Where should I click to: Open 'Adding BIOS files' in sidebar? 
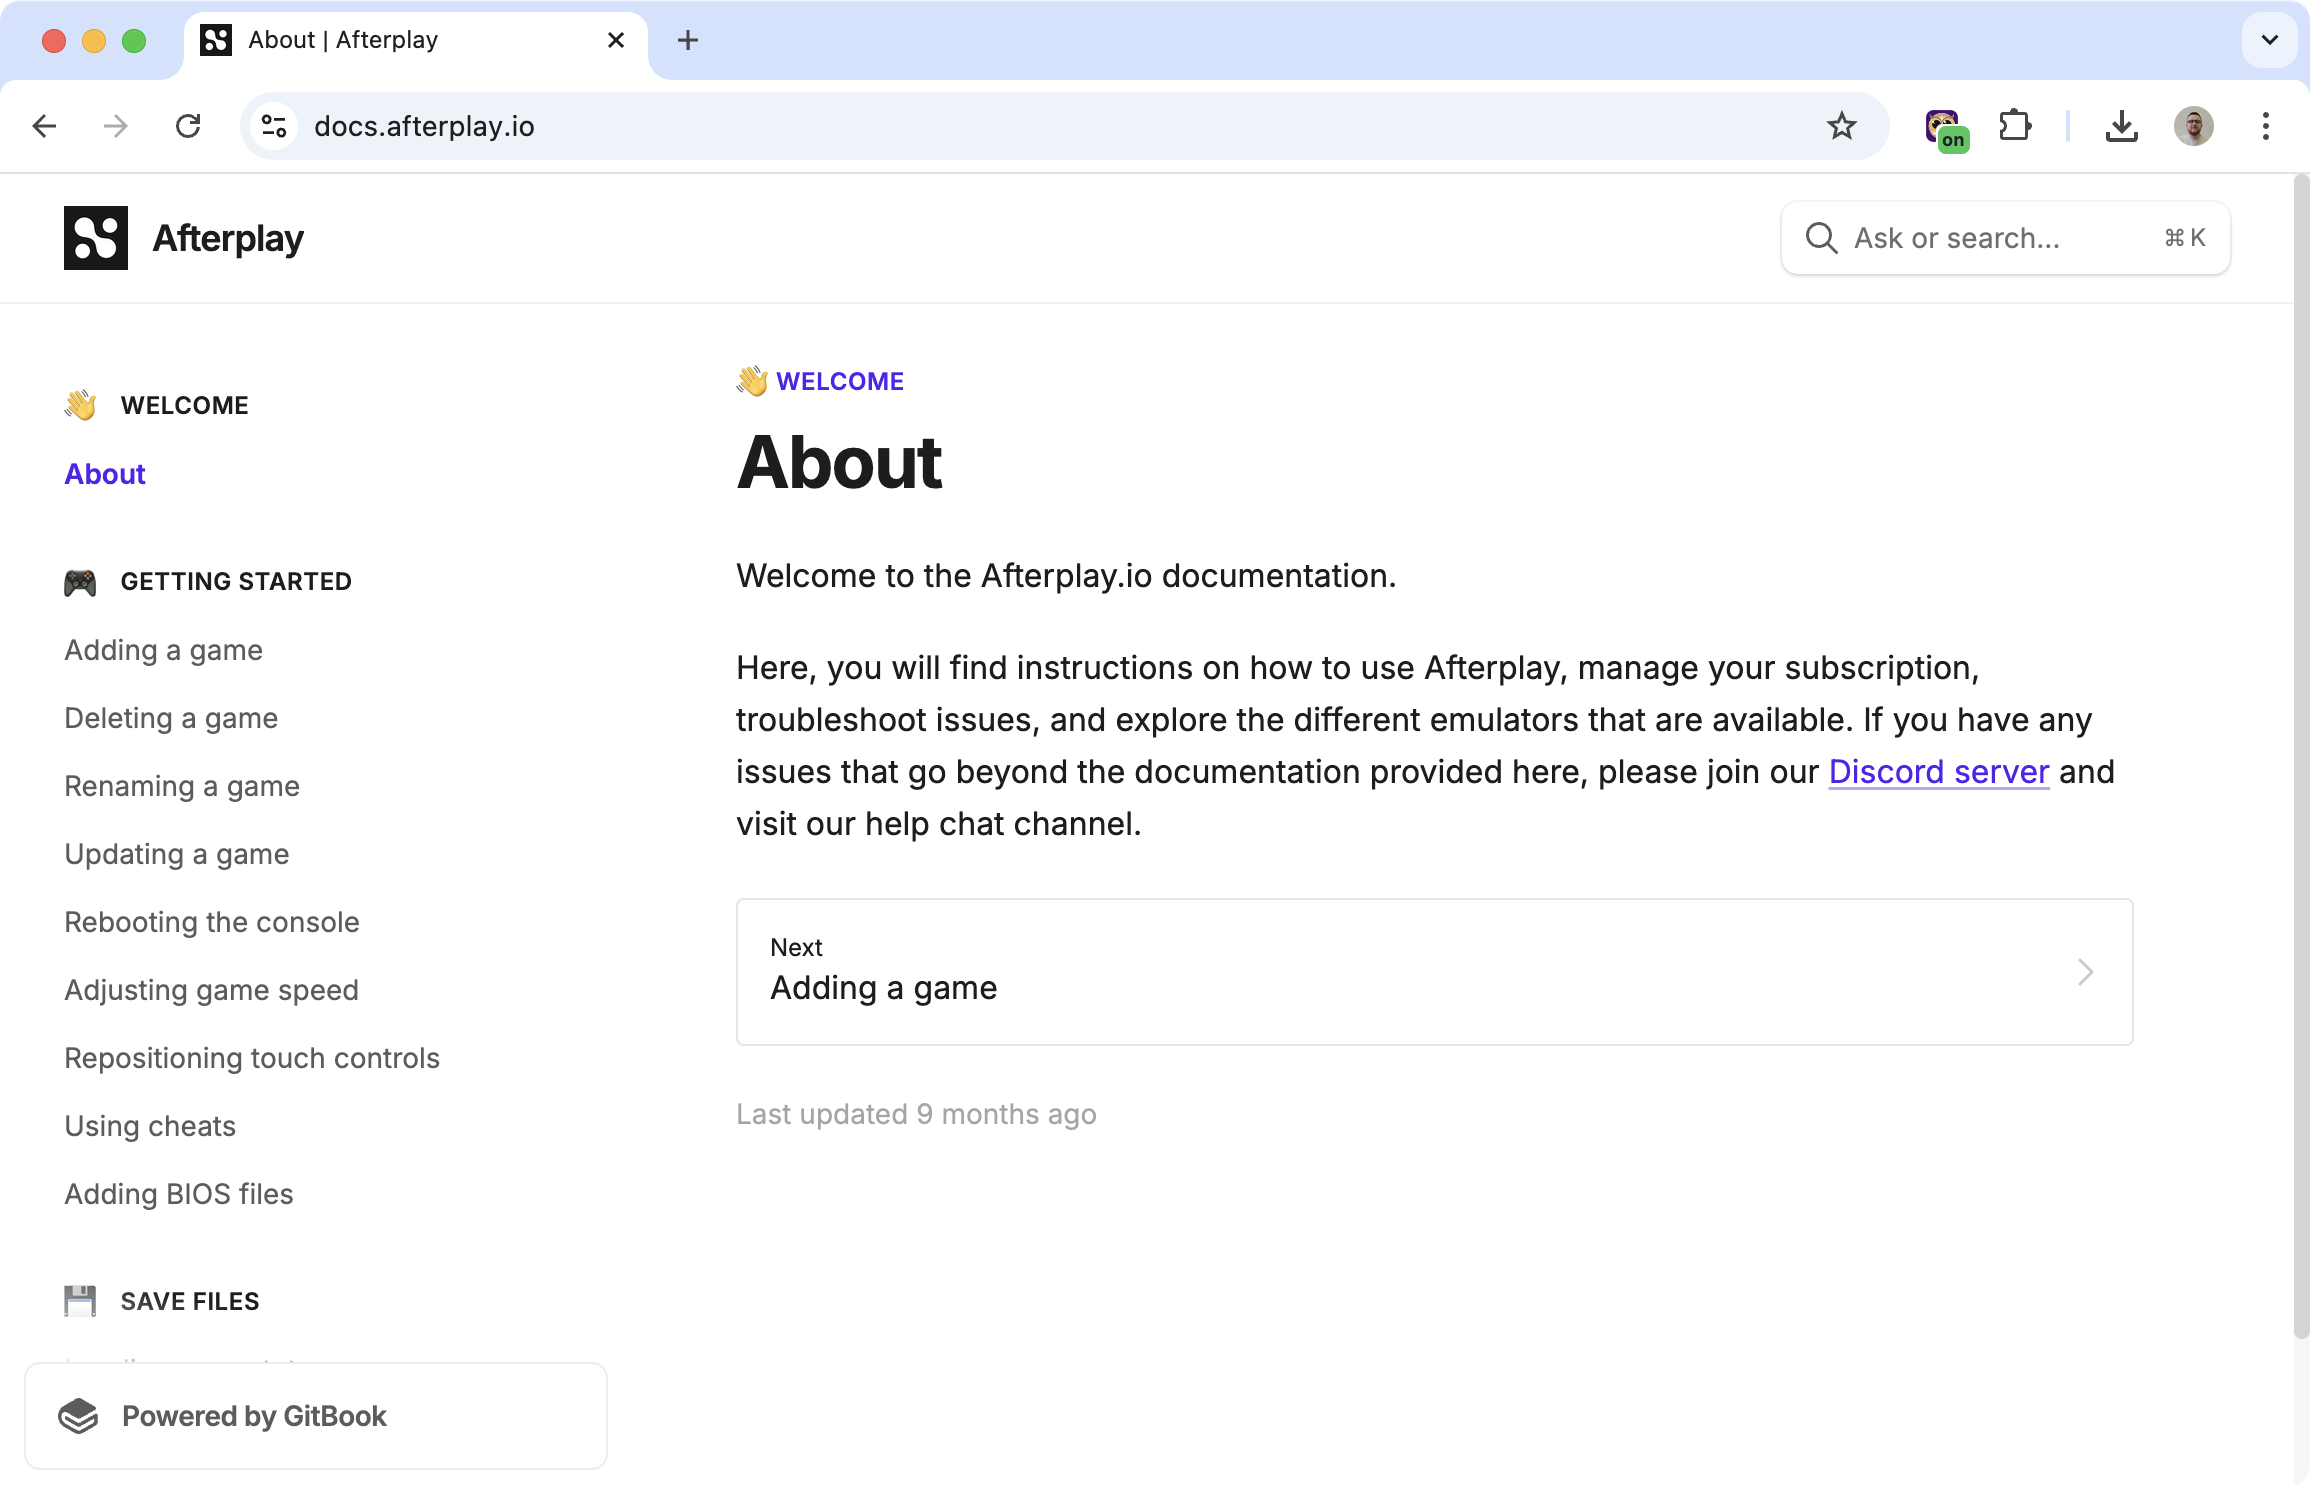tap(179, 1194)
